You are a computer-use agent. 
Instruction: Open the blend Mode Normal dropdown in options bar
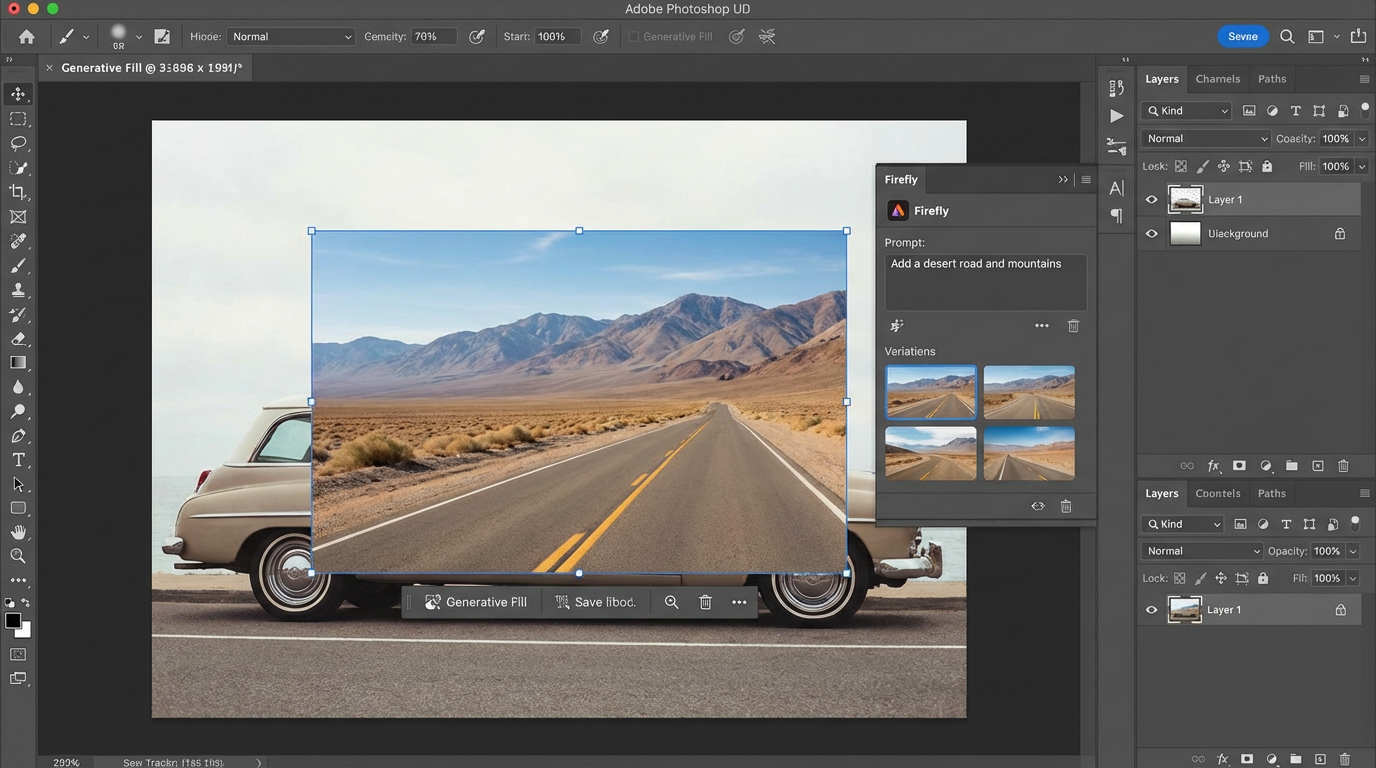291,37
